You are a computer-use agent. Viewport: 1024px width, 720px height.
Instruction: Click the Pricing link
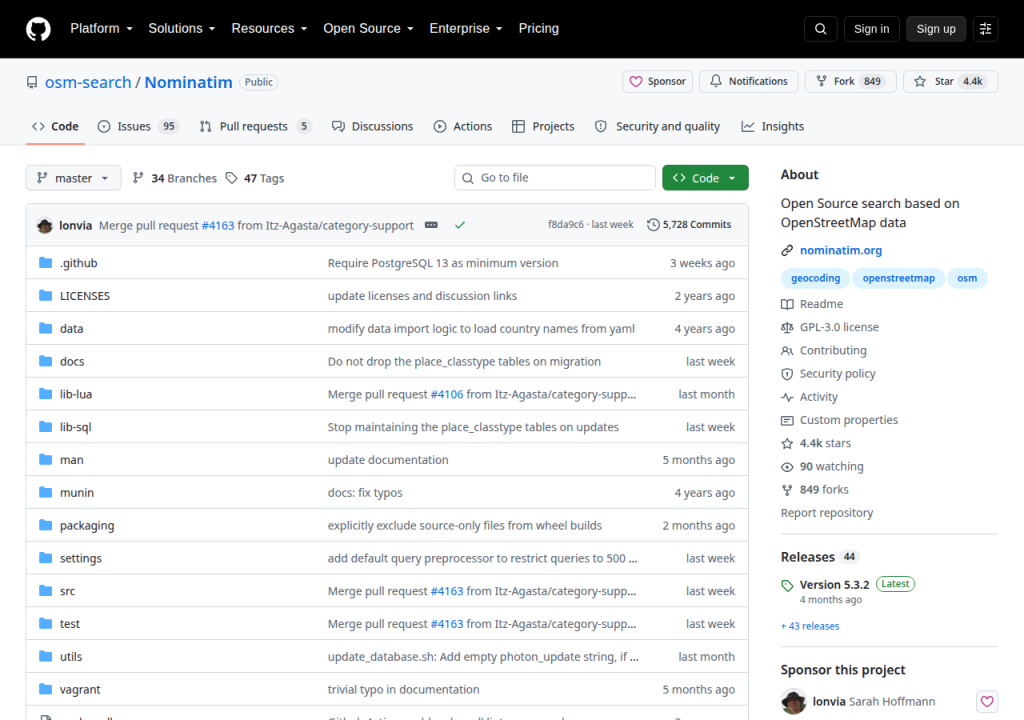click(x=539, y=28)
